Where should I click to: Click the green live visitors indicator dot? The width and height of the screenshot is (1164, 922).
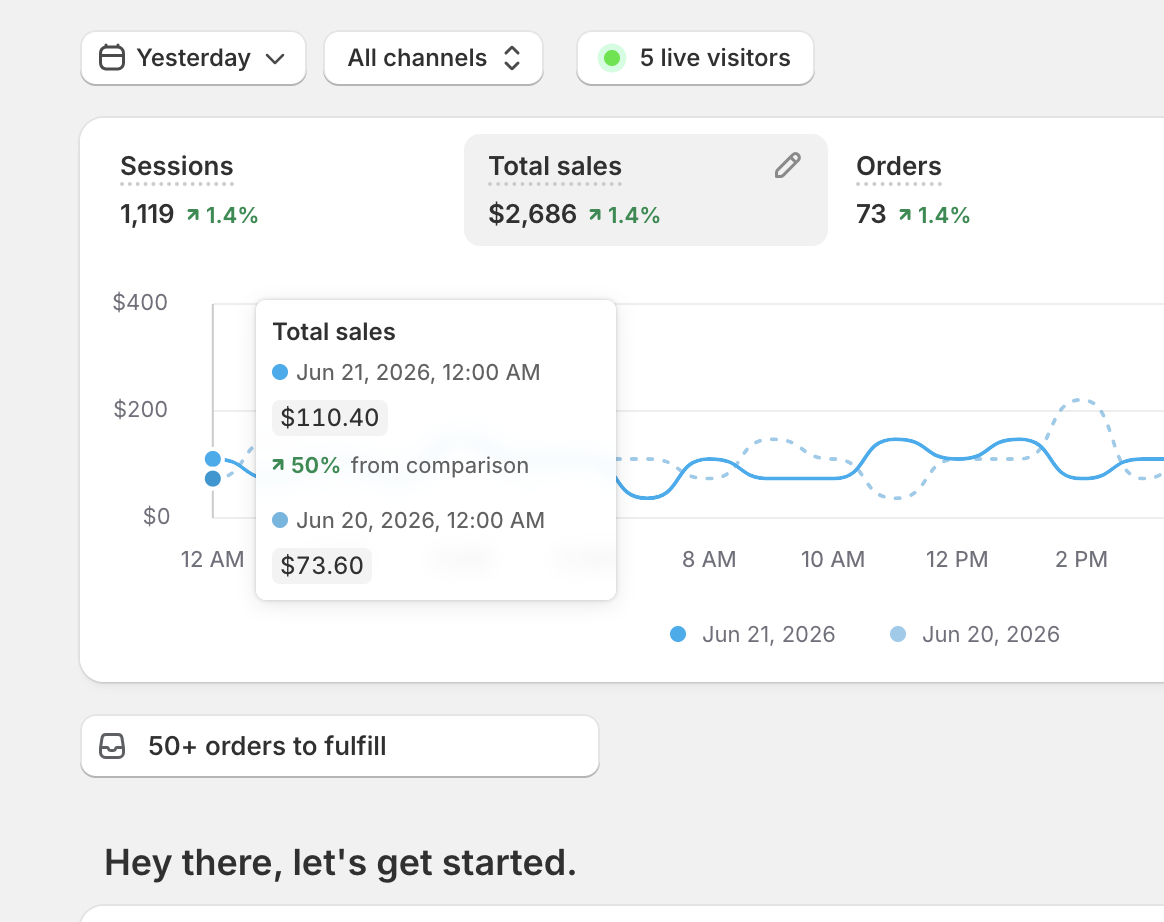coord(612,58)
